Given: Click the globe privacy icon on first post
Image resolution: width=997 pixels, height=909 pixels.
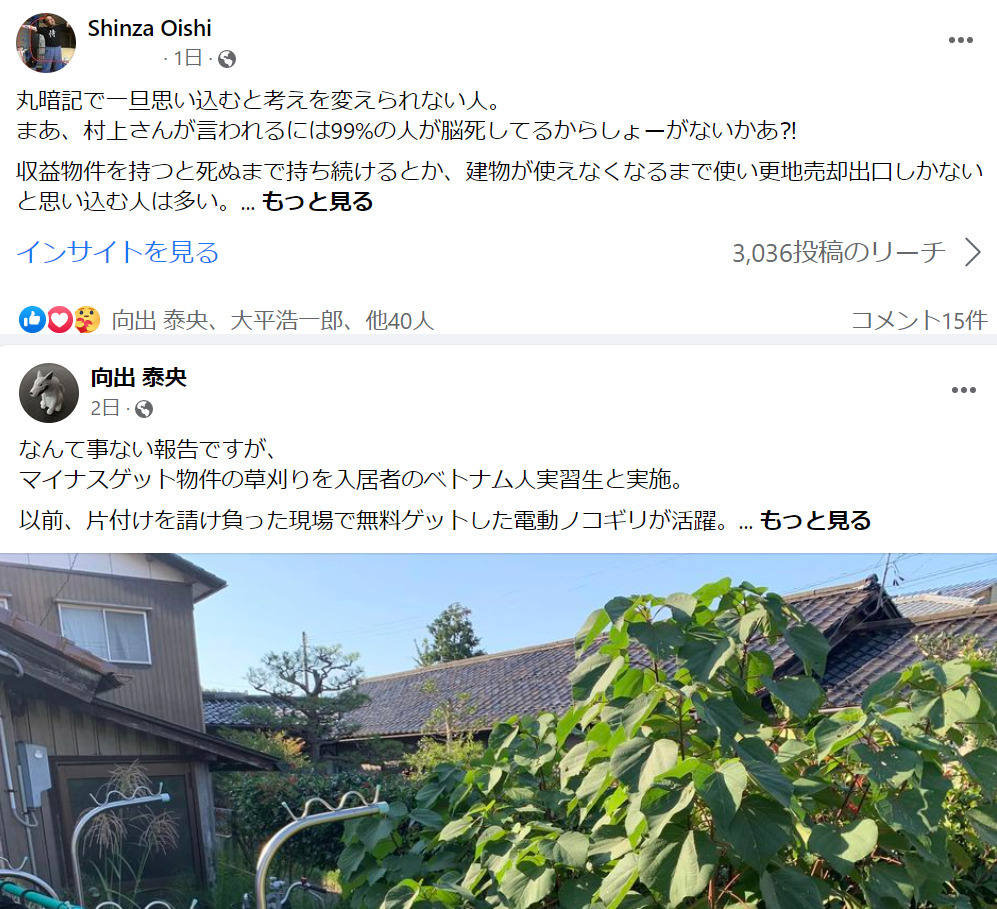Looking at the screenshot, I should point(227,59).
